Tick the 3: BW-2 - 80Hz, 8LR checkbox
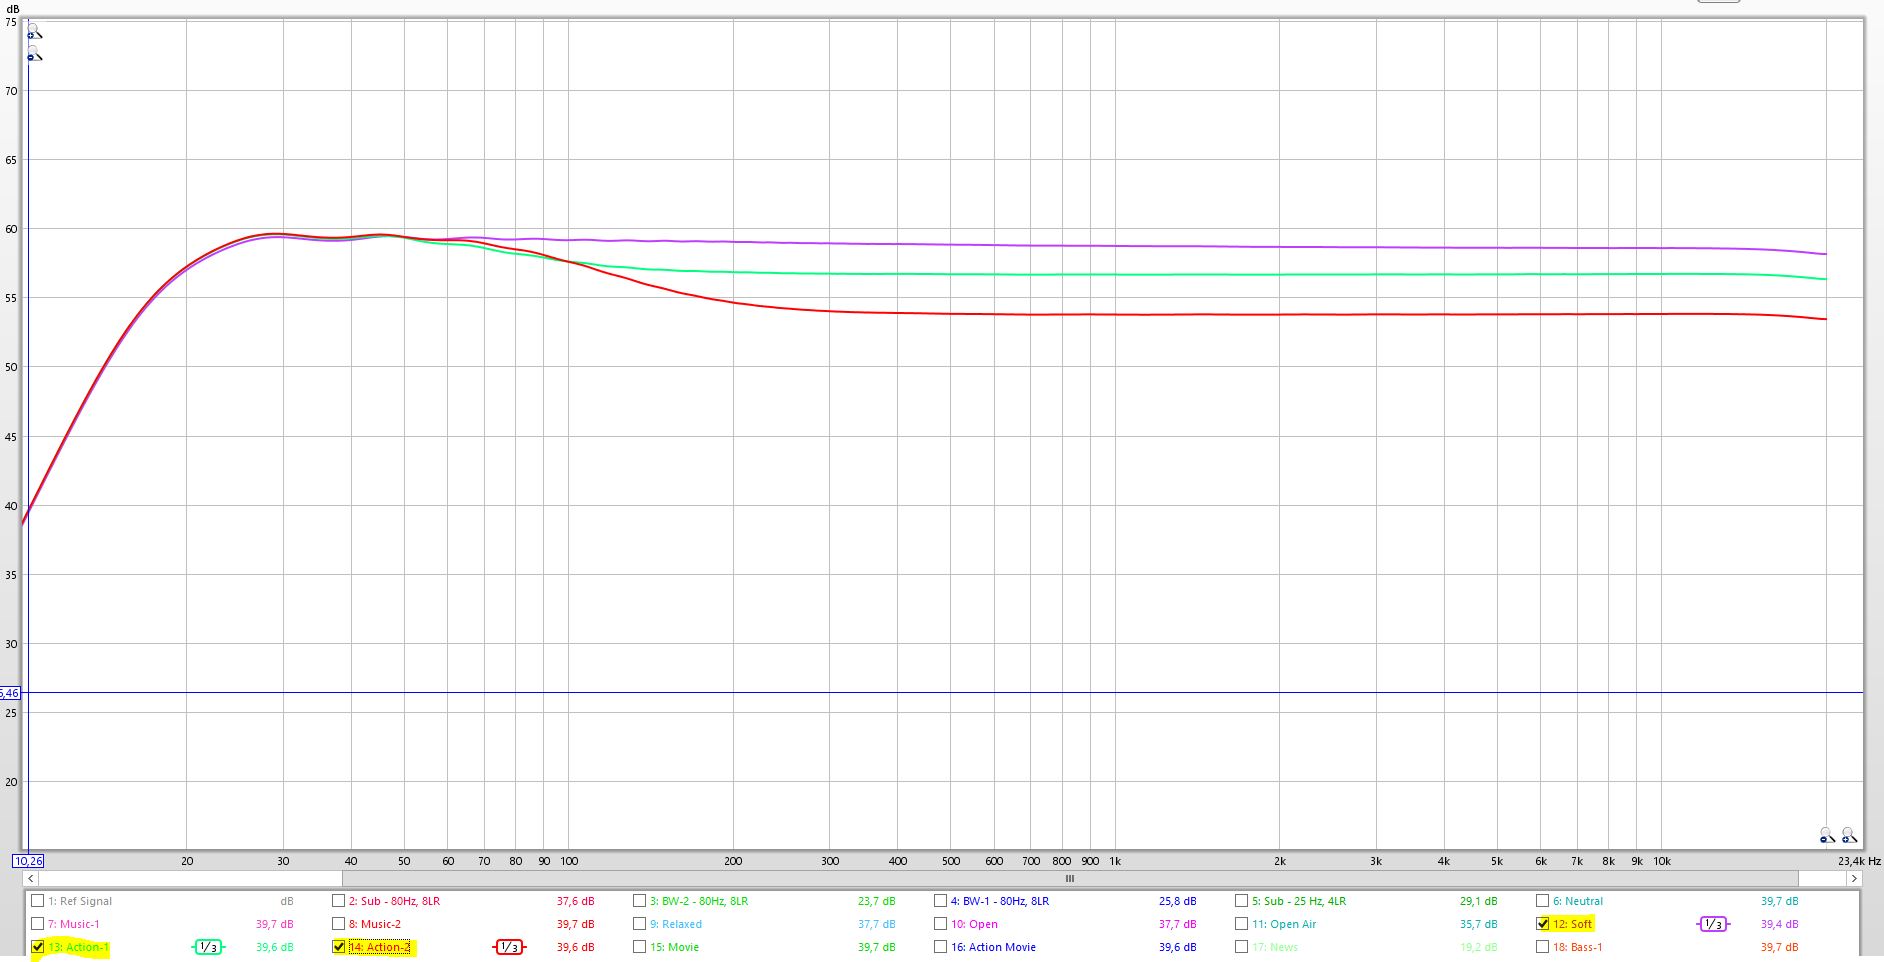1884x962 pixels. [x=640, y=901]
